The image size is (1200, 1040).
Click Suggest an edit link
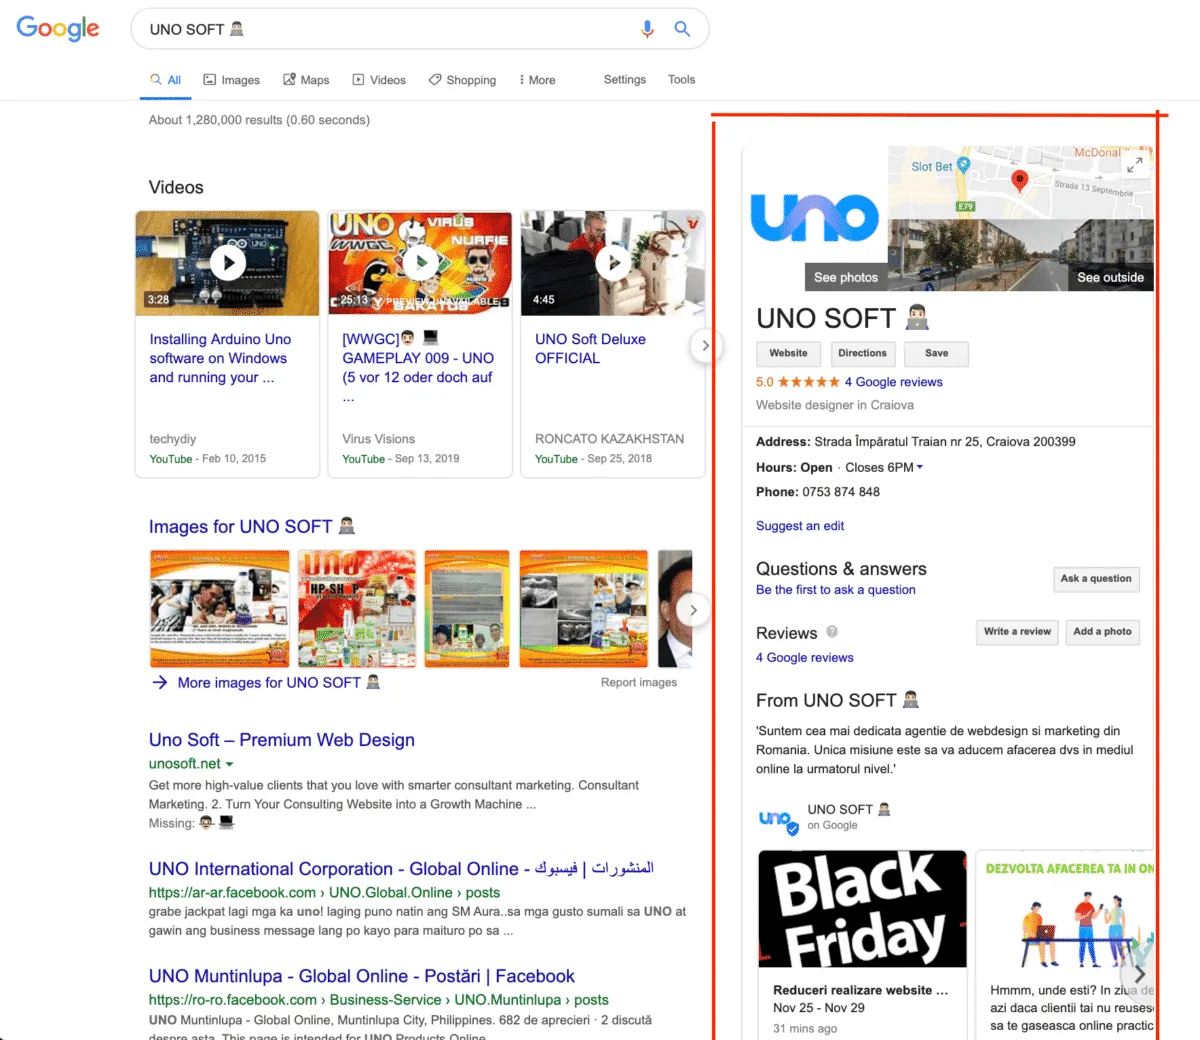pos(800,526)
